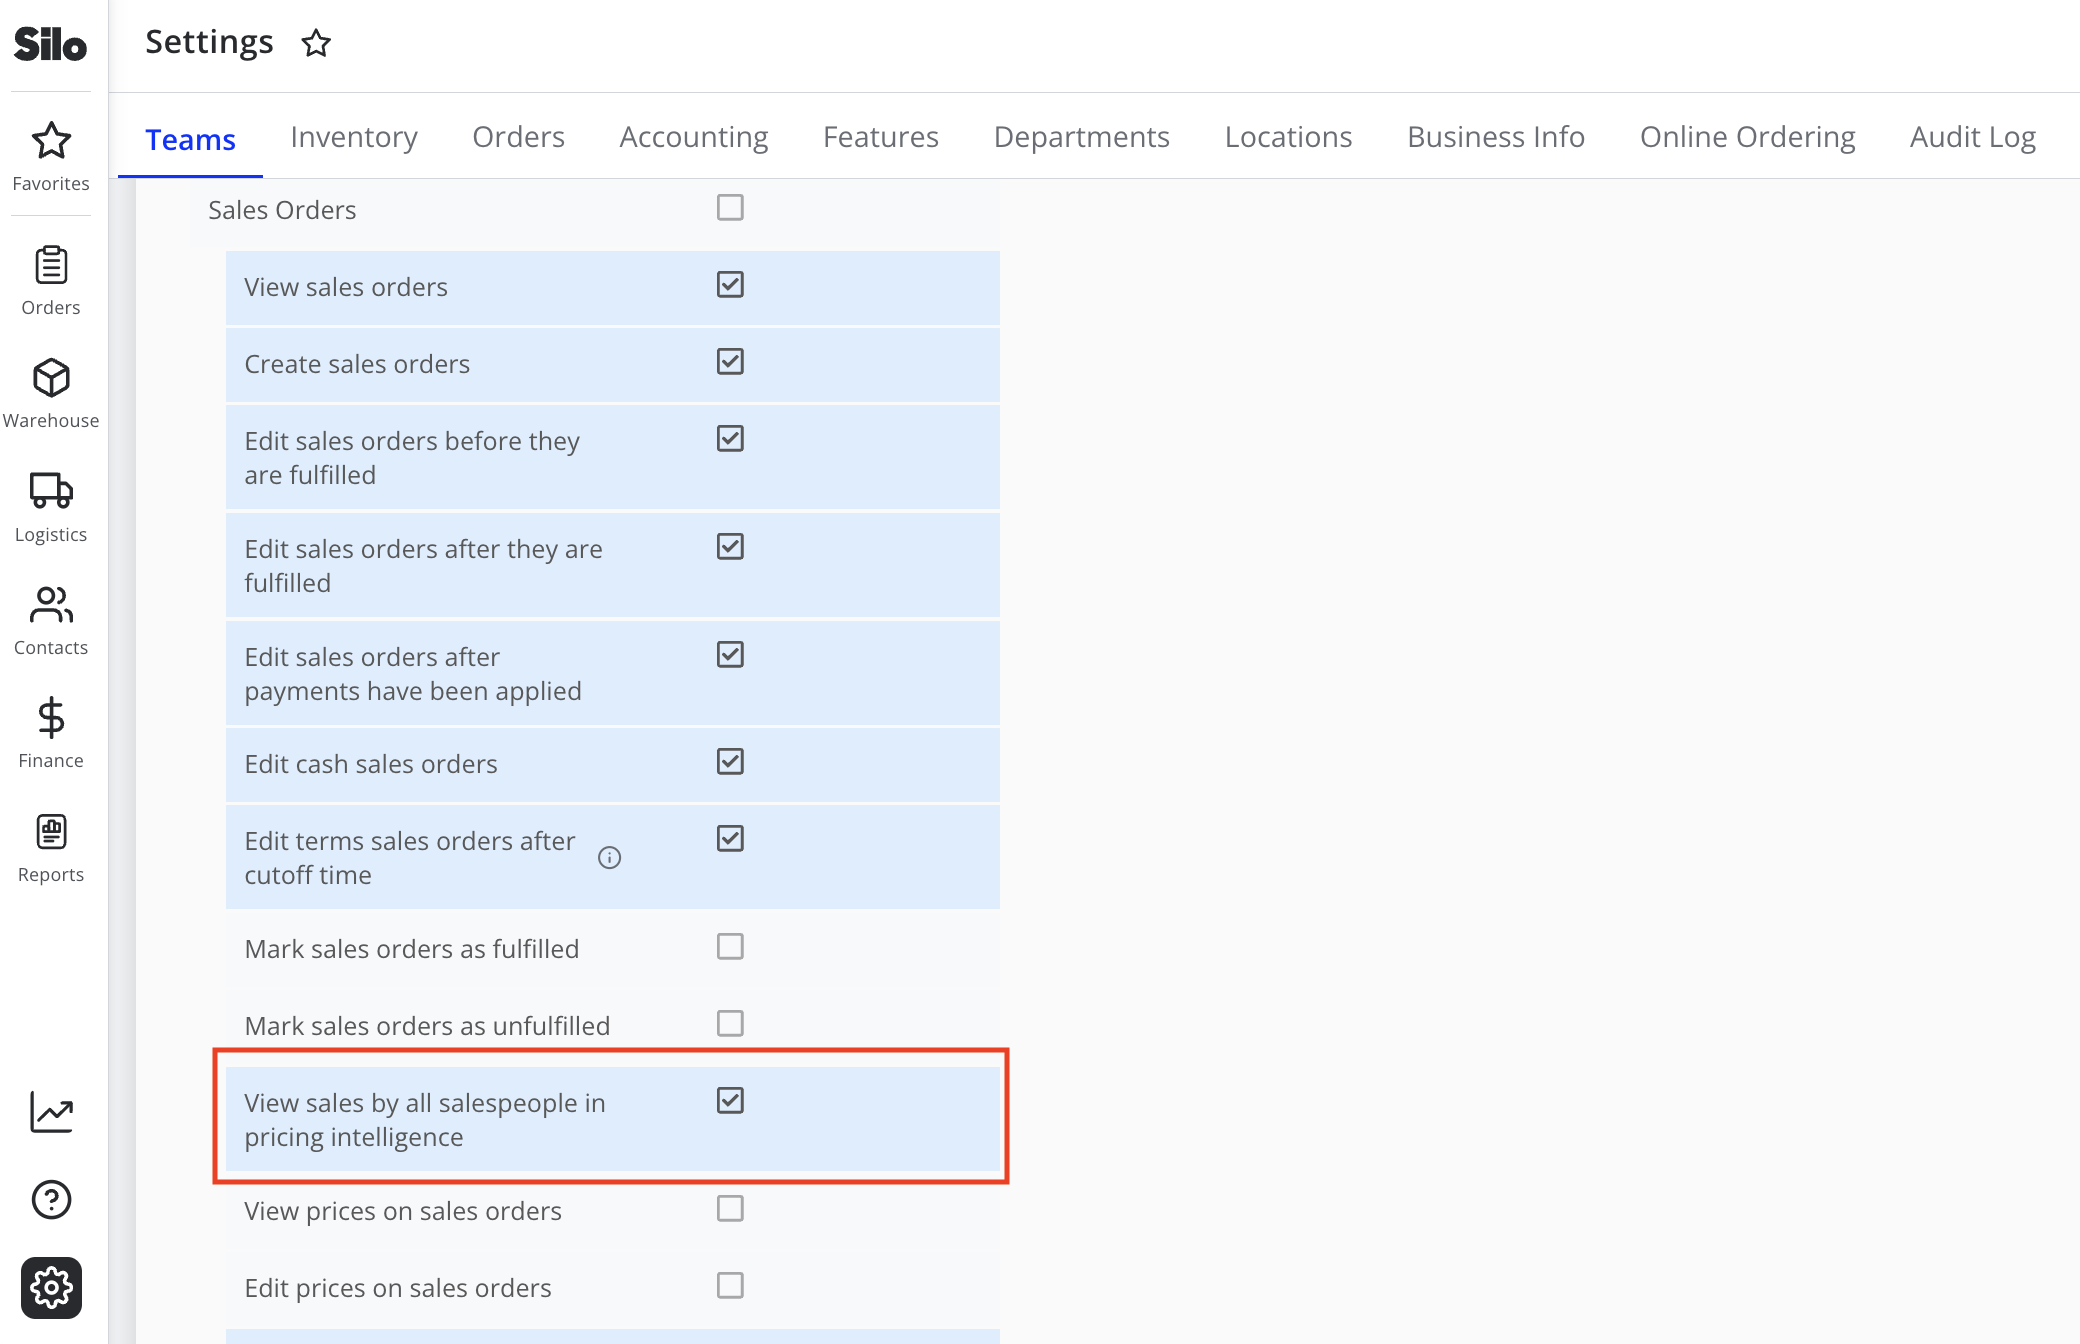Open the Locations tab

point(1288,136)
